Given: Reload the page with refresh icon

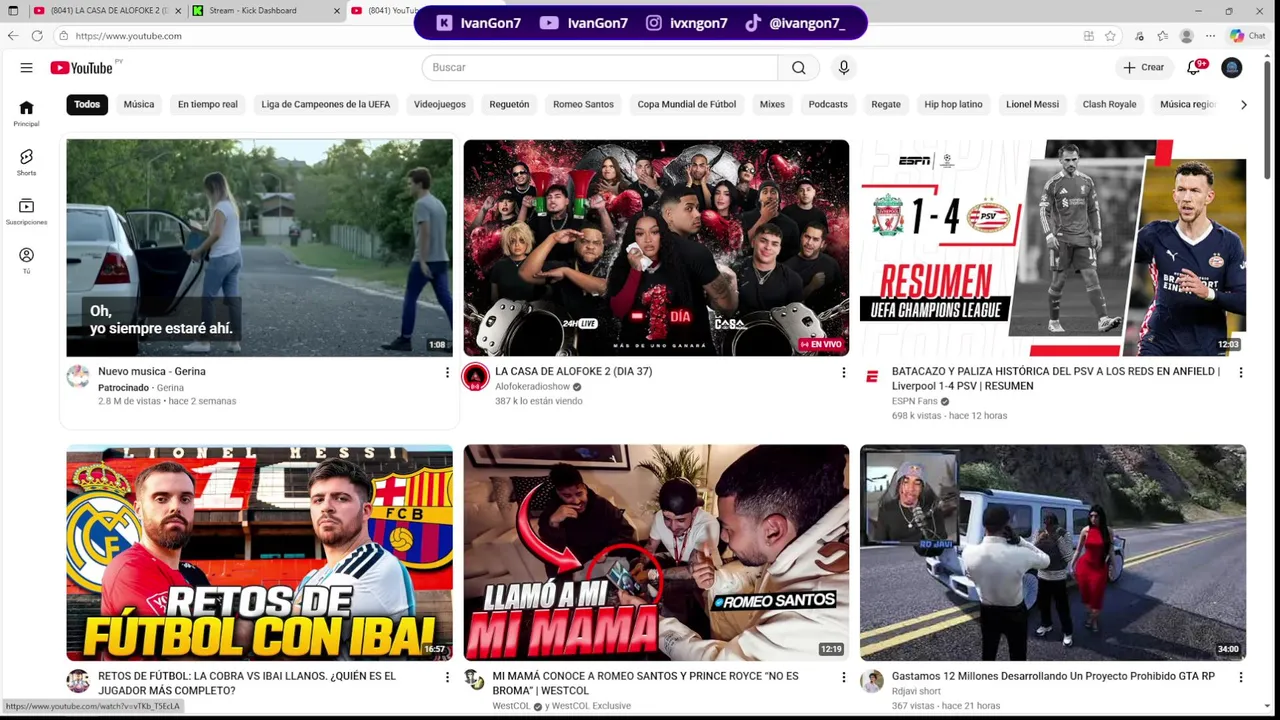Looking at the screenshot, I should pos(37,36).
